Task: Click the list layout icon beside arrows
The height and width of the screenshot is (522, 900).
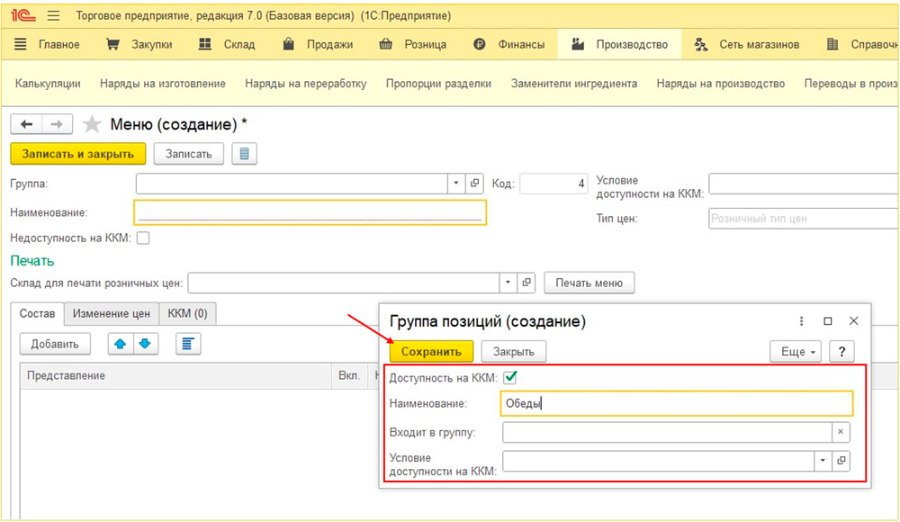Action: tap(188, 344)
